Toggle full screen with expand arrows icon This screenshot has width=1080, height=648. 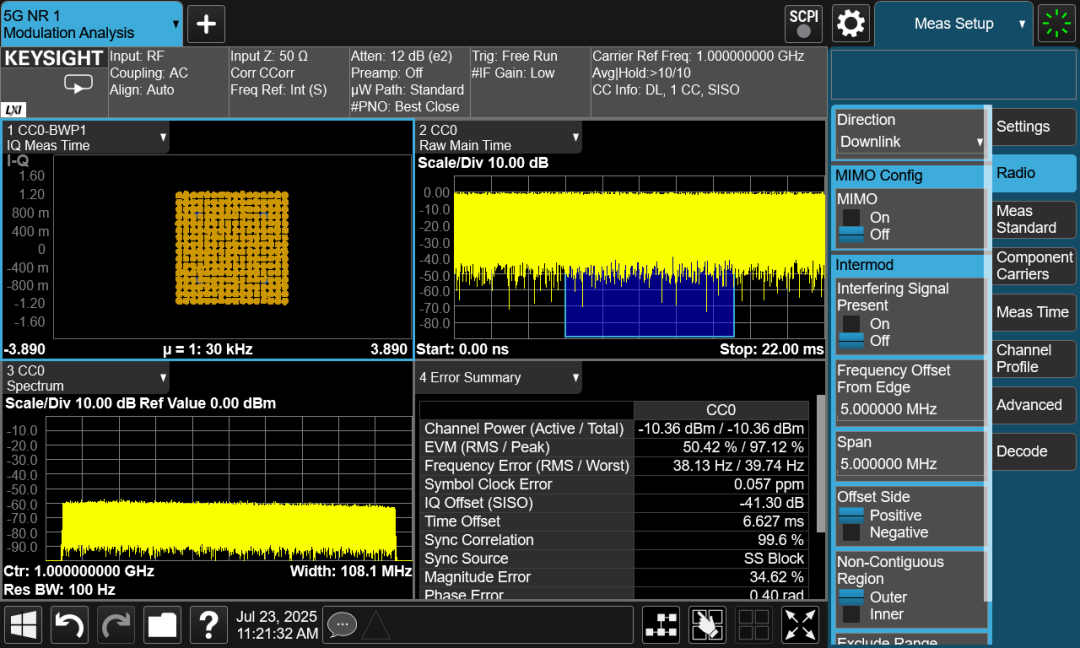pos(800,625)
